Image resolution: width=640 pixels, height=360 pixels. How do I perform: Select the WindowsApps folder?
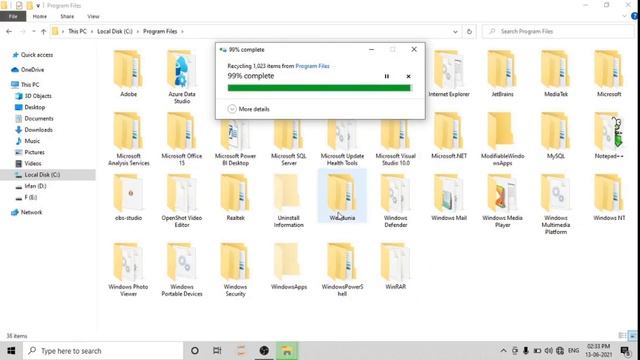[289, 266]
